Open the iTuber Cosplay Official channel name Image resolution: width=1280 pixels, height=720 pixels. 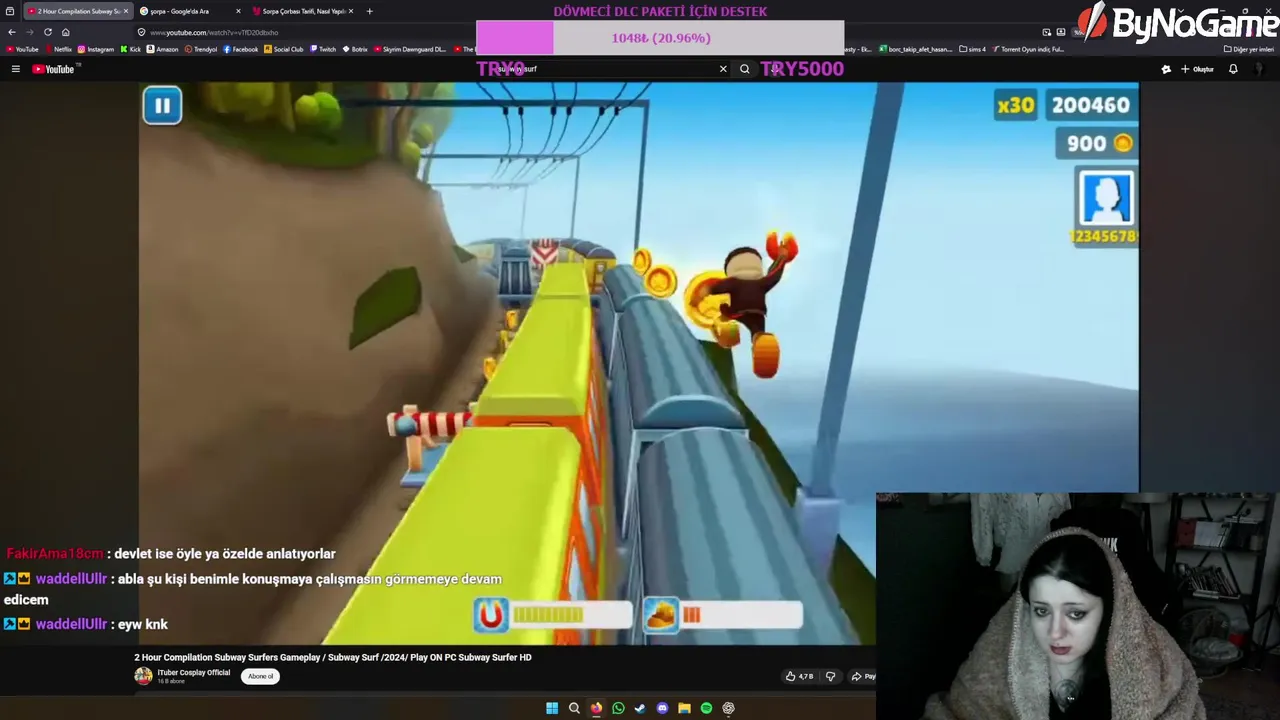[x=194, y=672]
